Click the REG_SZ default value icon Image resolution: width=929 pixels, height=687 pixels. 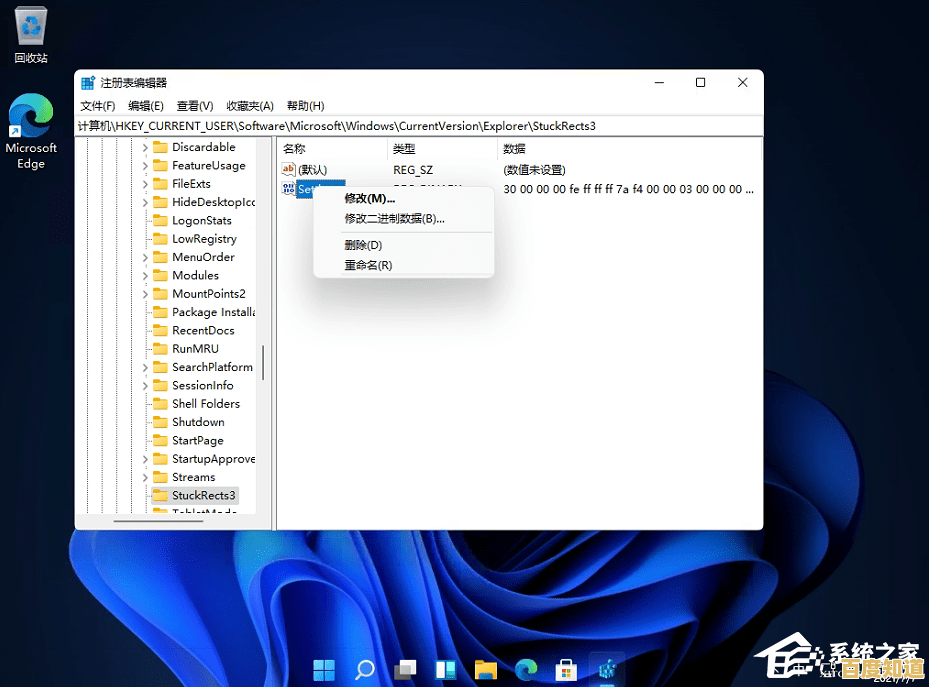[289, 169]
